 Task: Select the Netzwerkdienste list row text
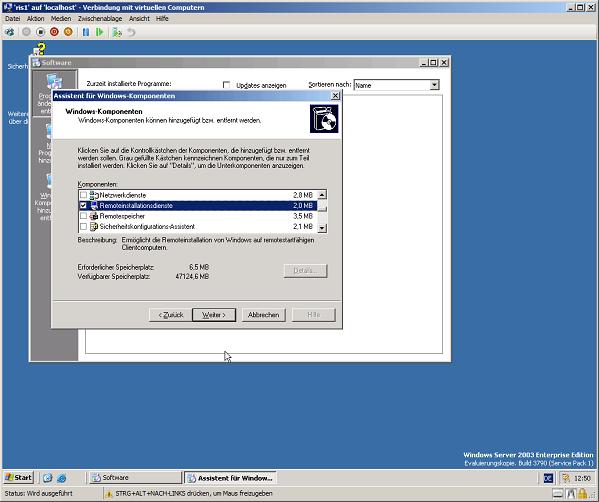coord(123,195)
